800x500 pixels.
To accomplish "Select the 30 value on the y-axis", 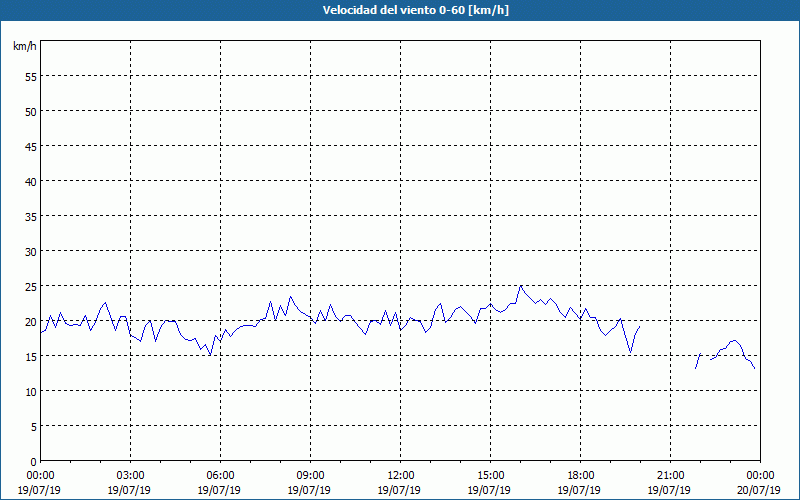I will (x=31, y=252).
